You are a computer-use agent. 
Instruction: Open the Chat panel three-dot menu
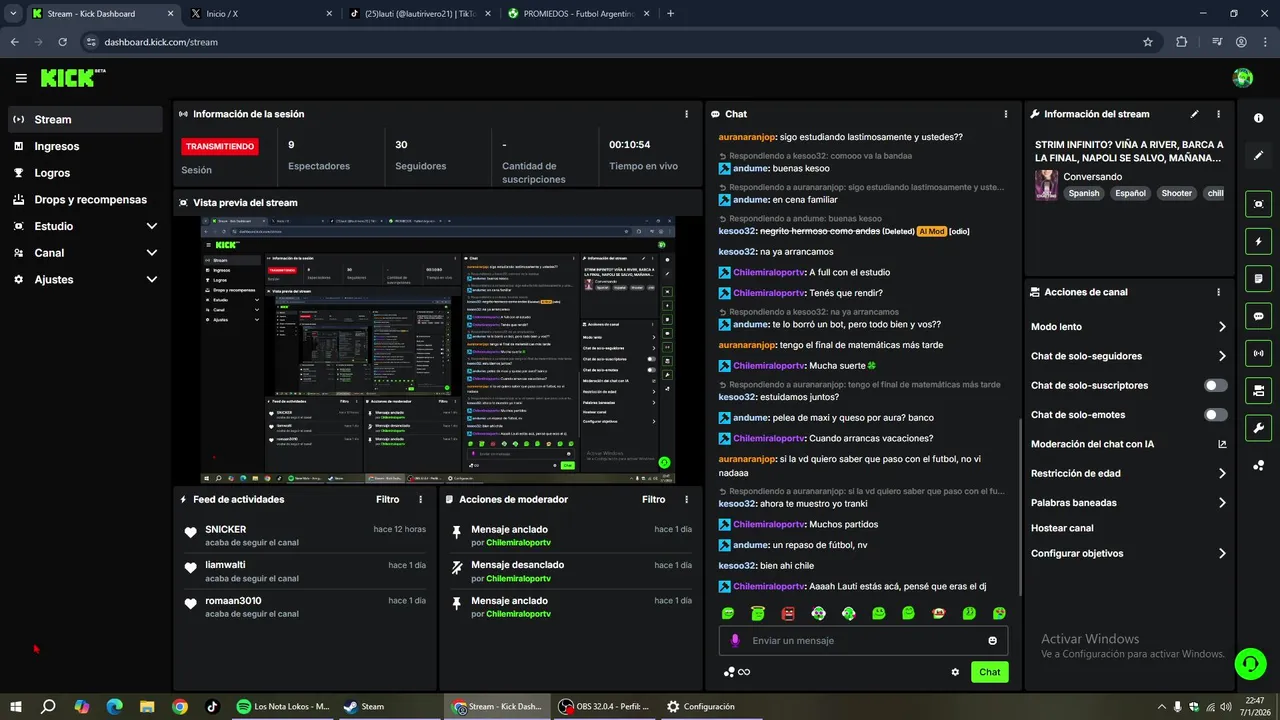pyautogui.click(x=1006, y=114)
